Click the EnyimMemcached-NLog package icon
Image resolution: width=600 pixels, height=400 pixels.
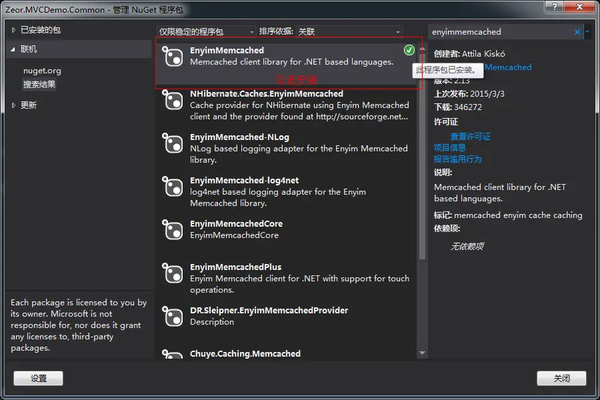click(173, 143)
